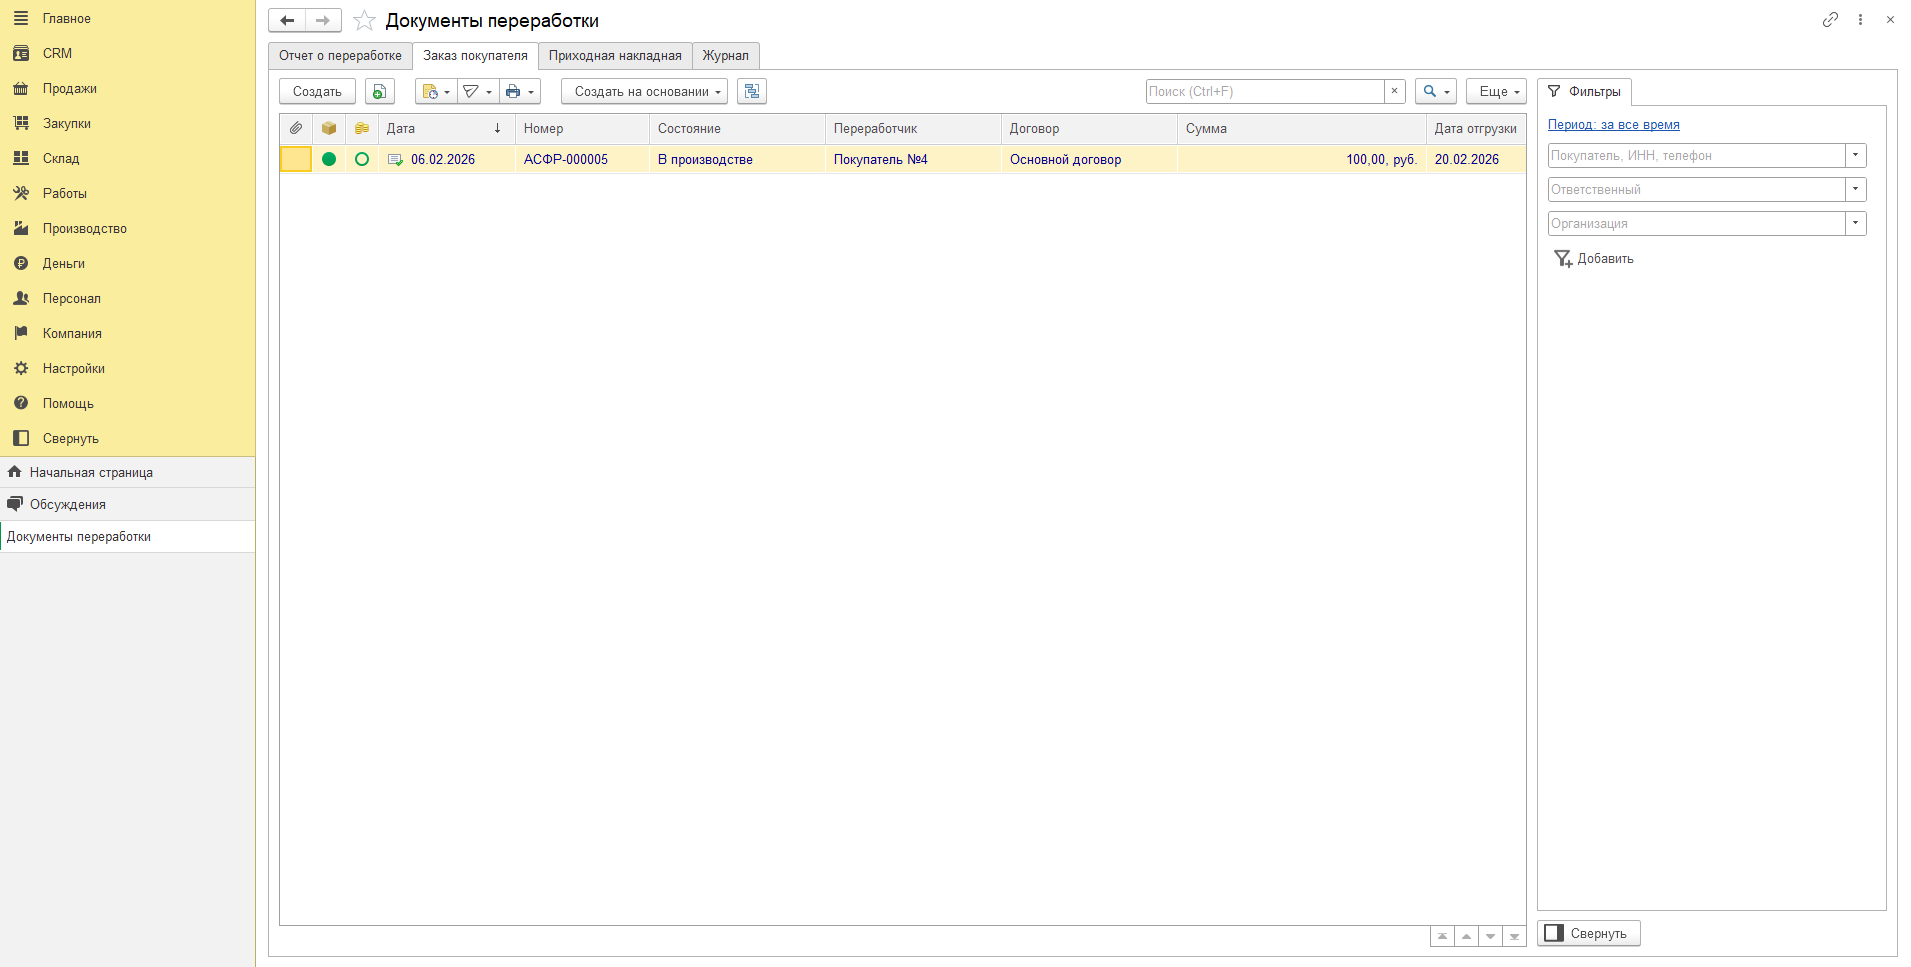Click the Создать button
This screenshot has height=967, width=1911.
click(x=317, y=91)
